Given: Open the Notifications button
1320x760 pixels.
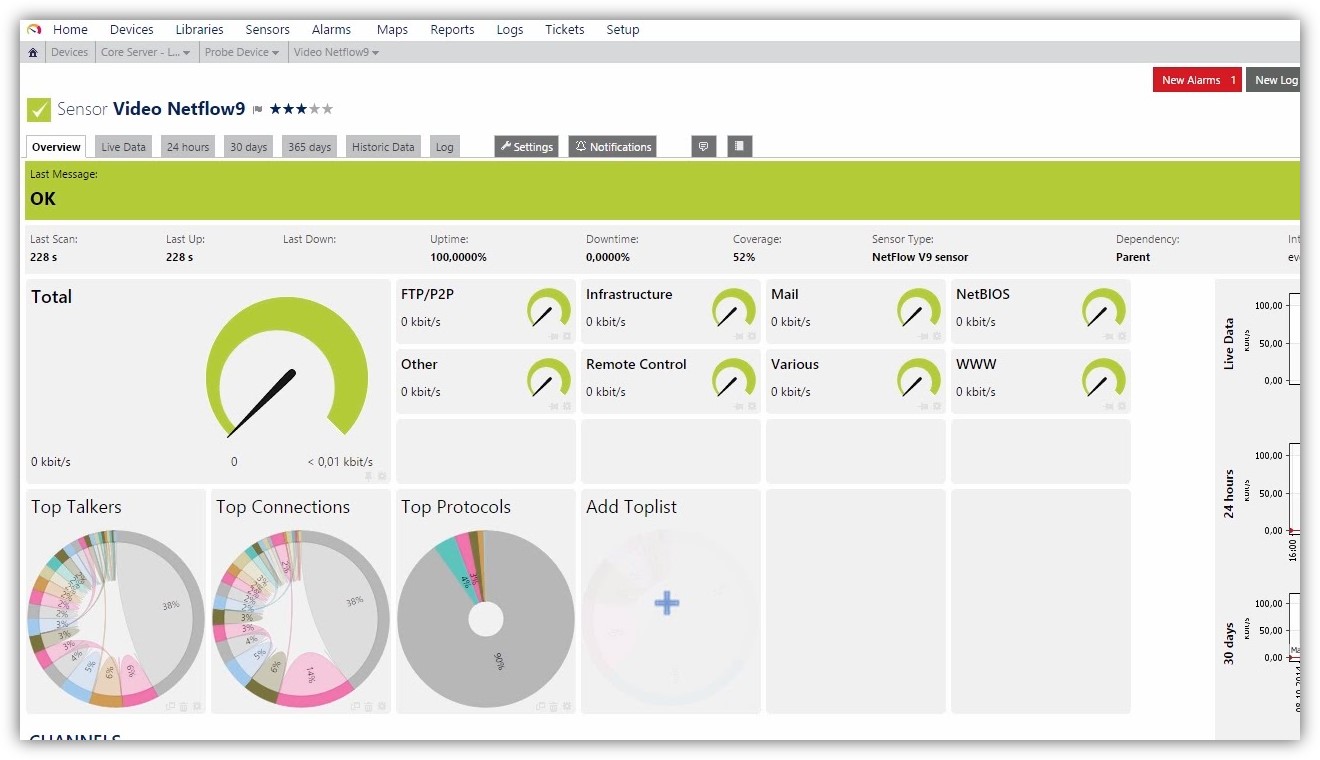Looking at the screenshot, I should 612,147.
